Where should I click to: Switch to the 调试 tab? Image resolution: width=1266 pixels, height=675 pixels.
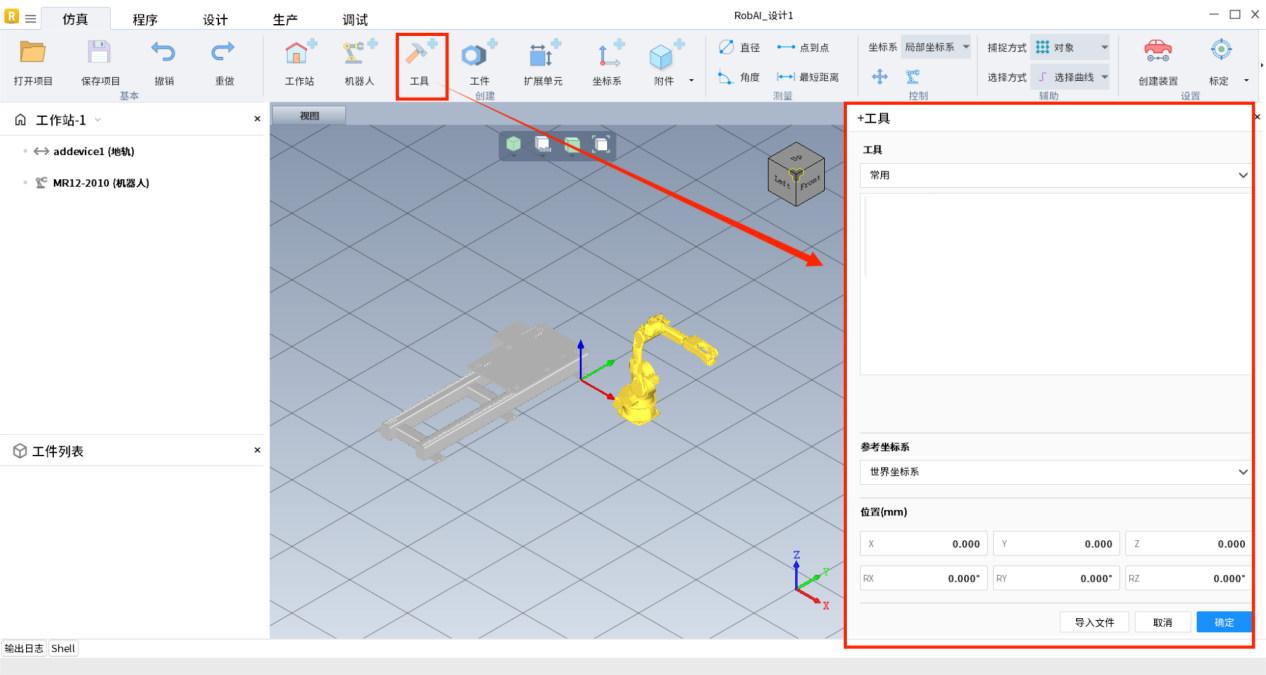tap(355, 20)
